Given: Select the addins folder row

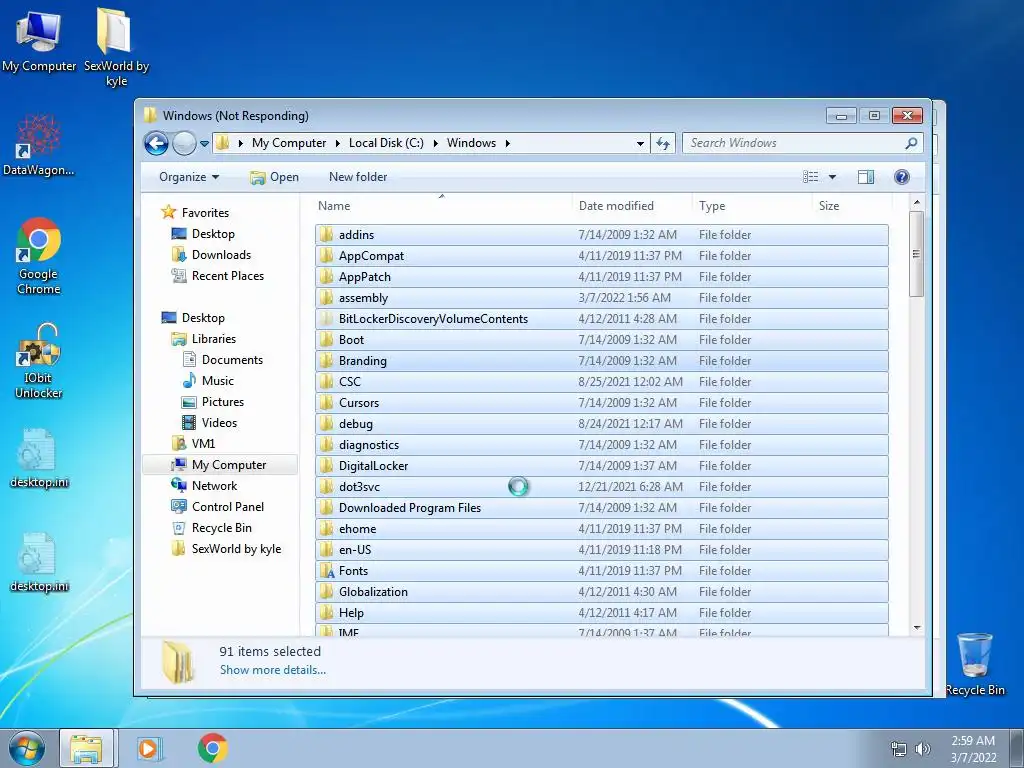Looking at the screenshot, I should [601, 234].
